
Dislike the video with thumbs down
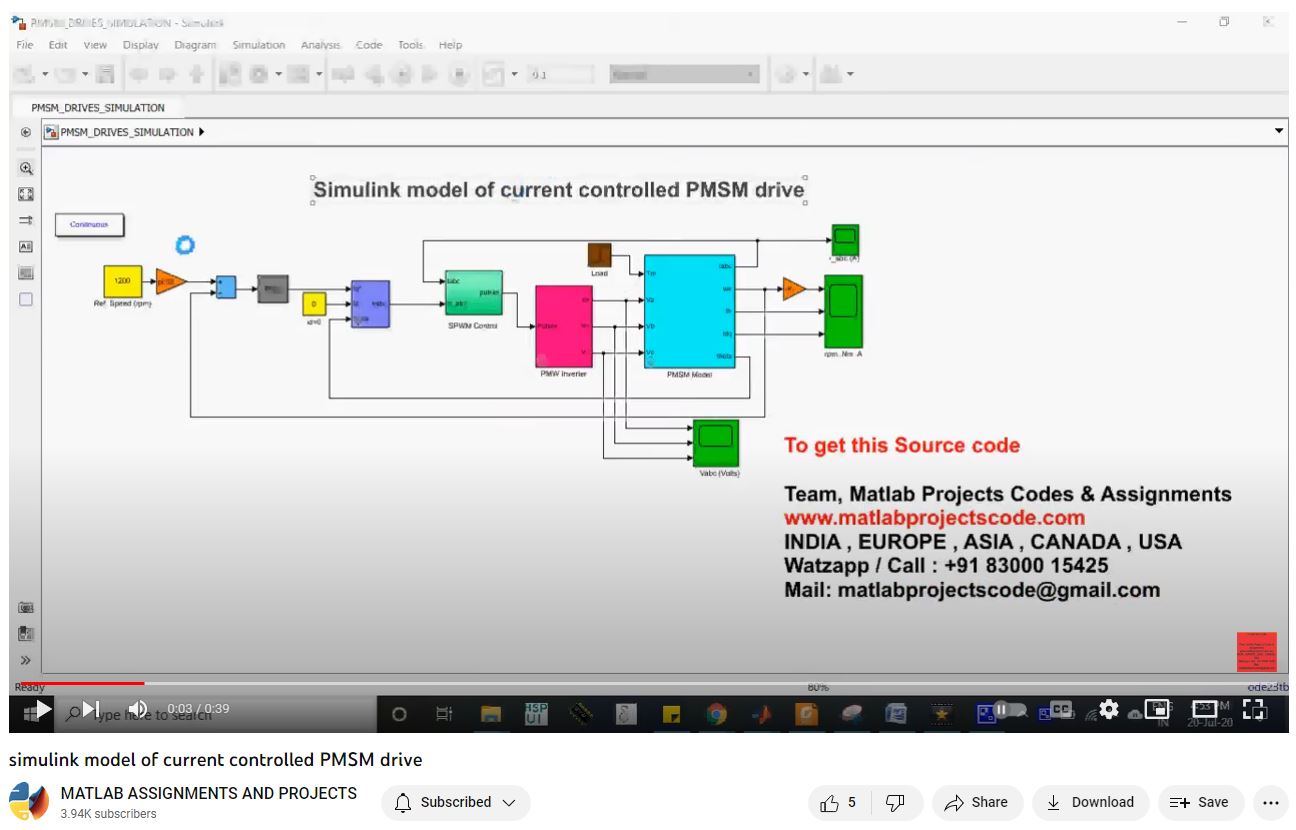[896, 802]
